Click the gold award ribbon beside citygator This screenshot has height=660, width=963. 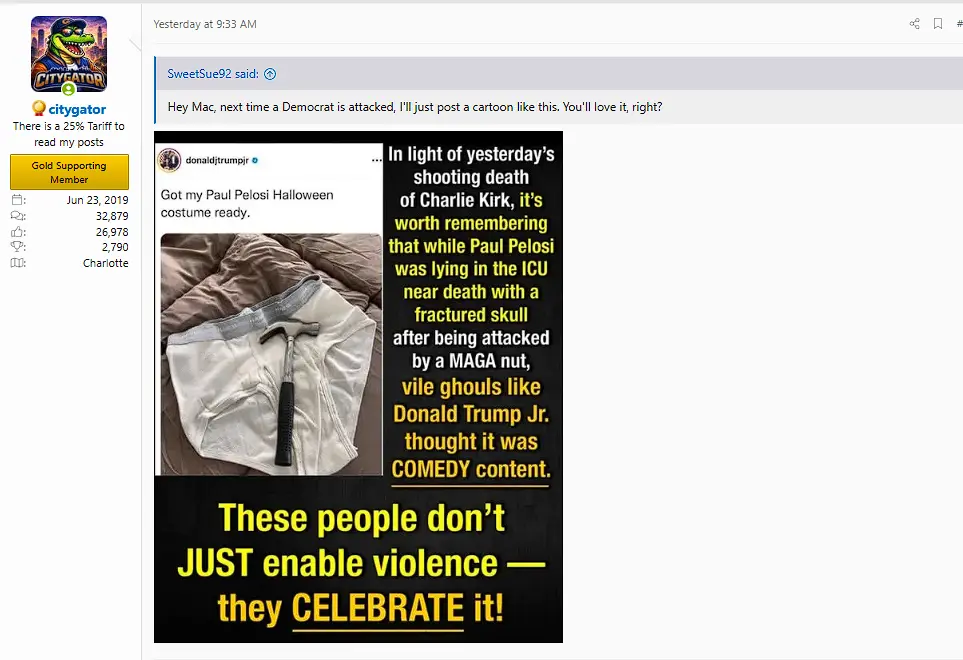[39, 108]
